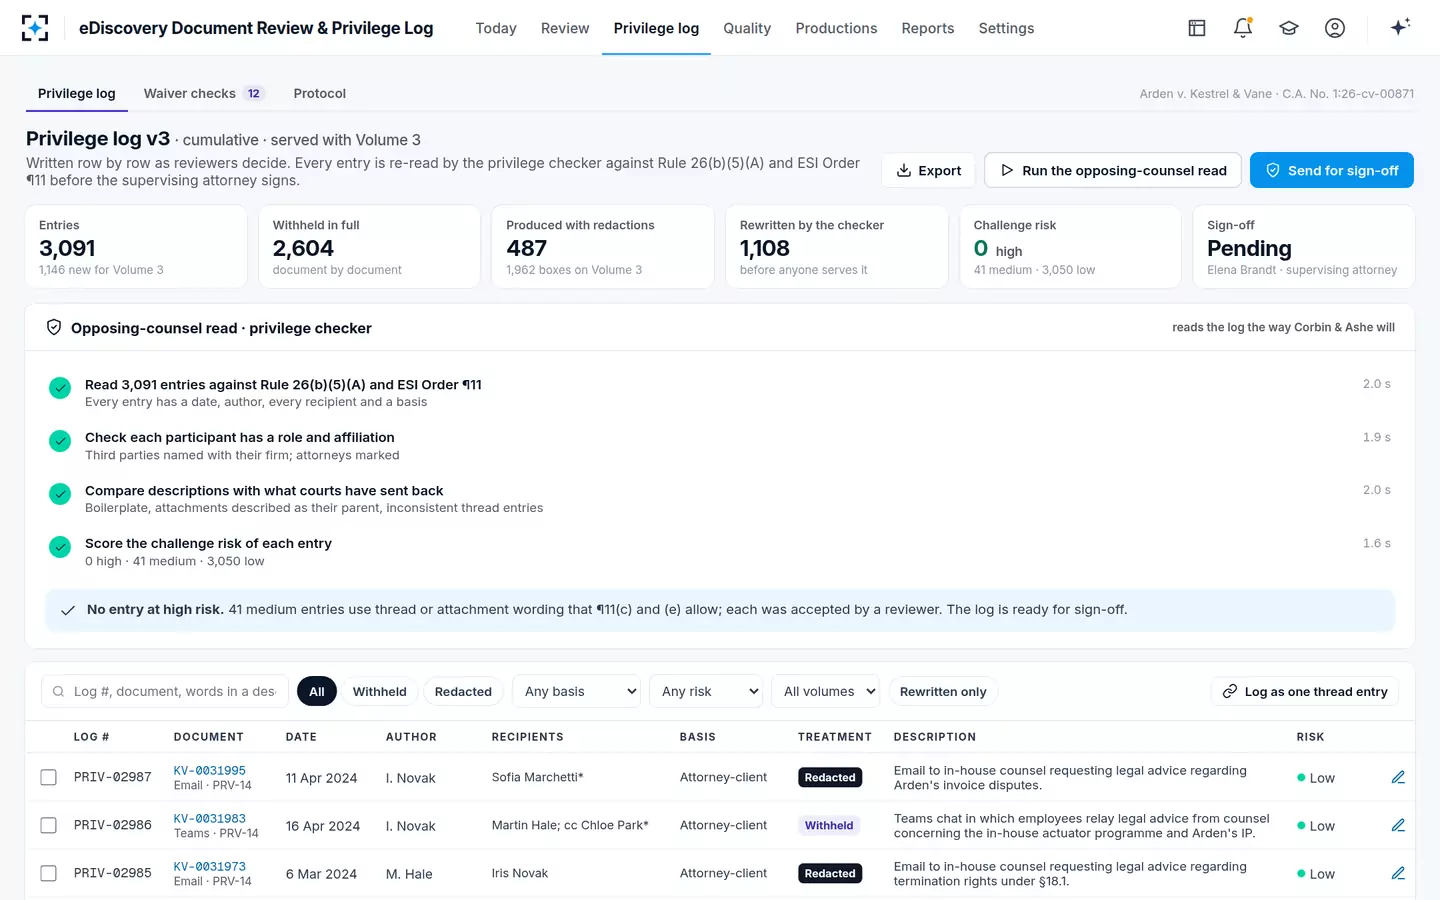Open the sparkle assistant icon
Screen dimensions: 1440x900
click(1400, 27)
